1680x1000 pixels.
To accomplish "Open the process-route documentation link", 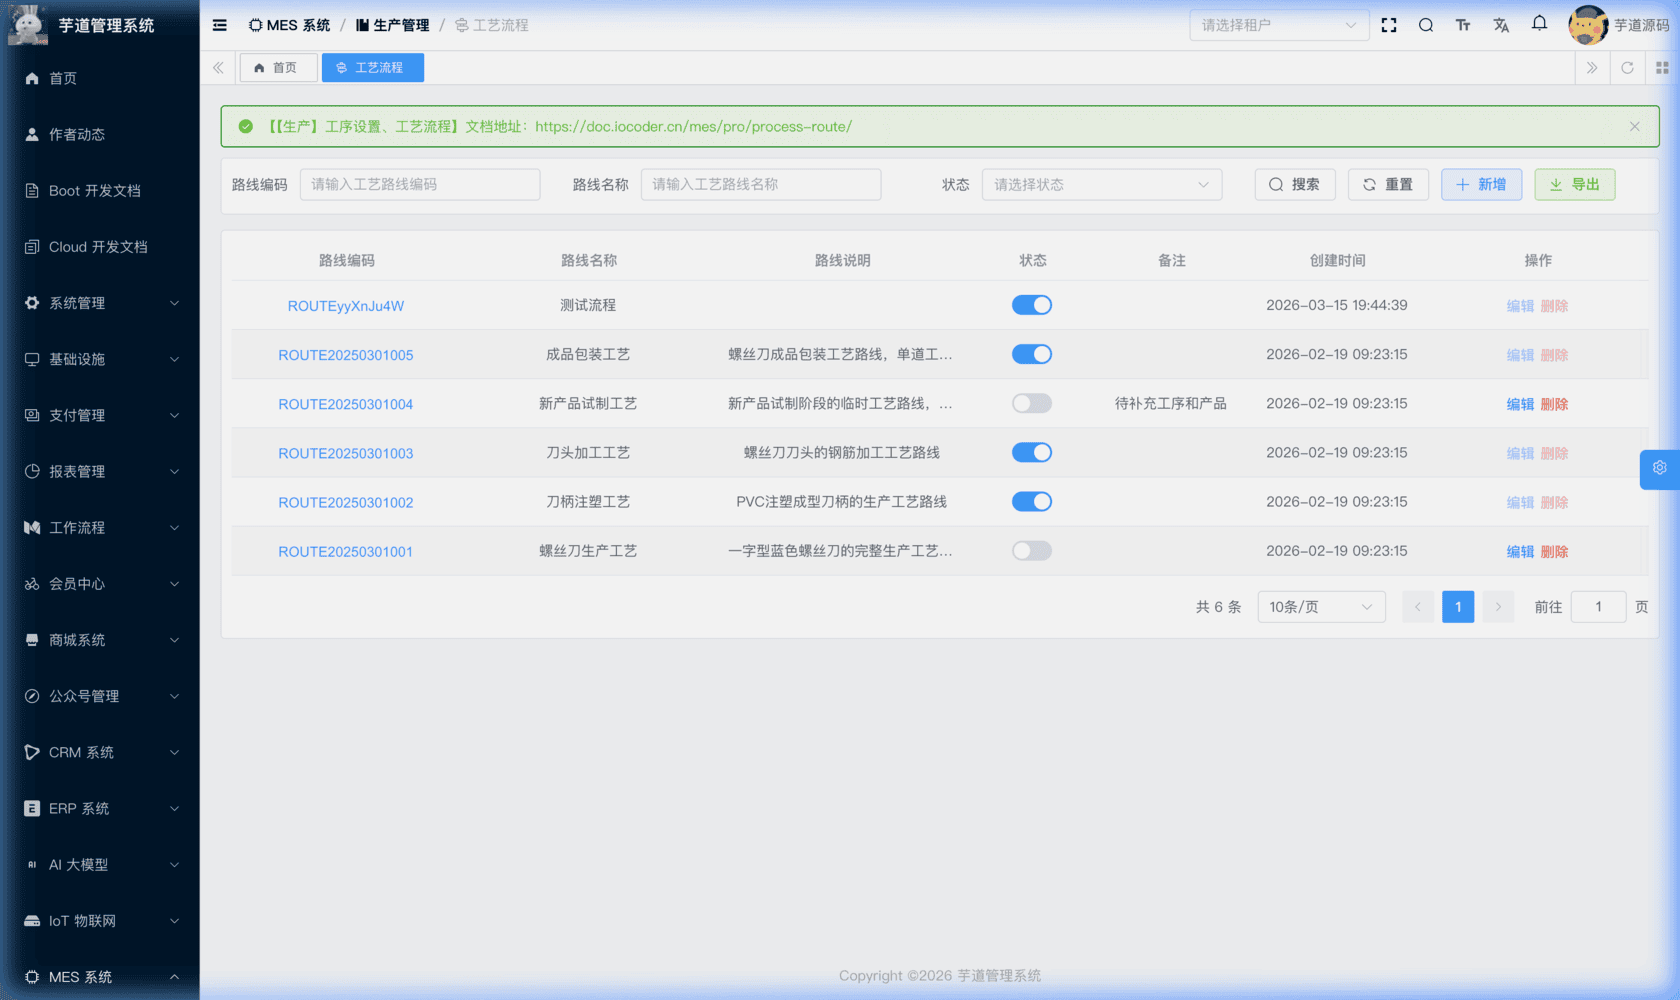I will (x=694, y=127).
